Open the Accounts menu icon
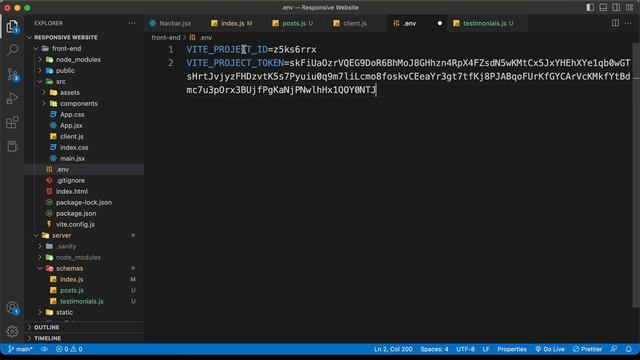Screen dimensions: 640x360 12,307
